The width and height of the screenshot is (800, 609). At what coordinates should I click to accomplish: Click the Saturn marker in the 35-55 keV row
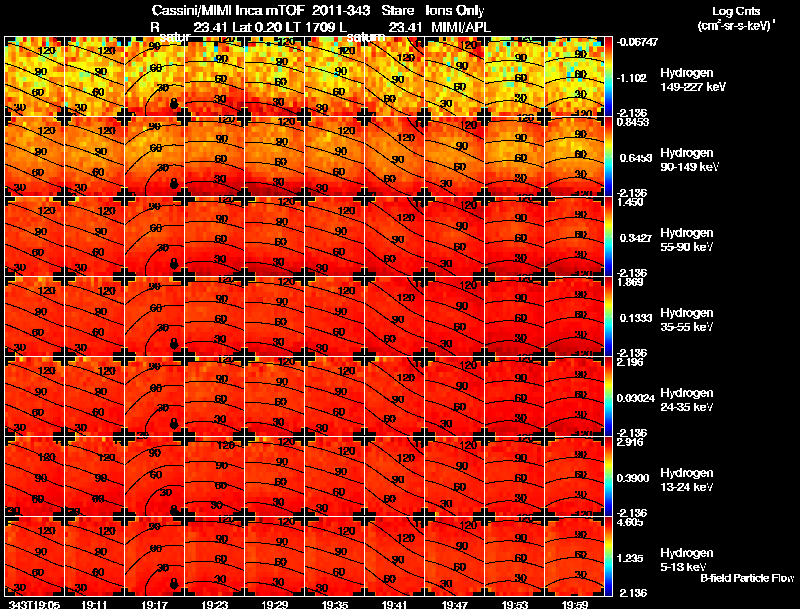174,344
